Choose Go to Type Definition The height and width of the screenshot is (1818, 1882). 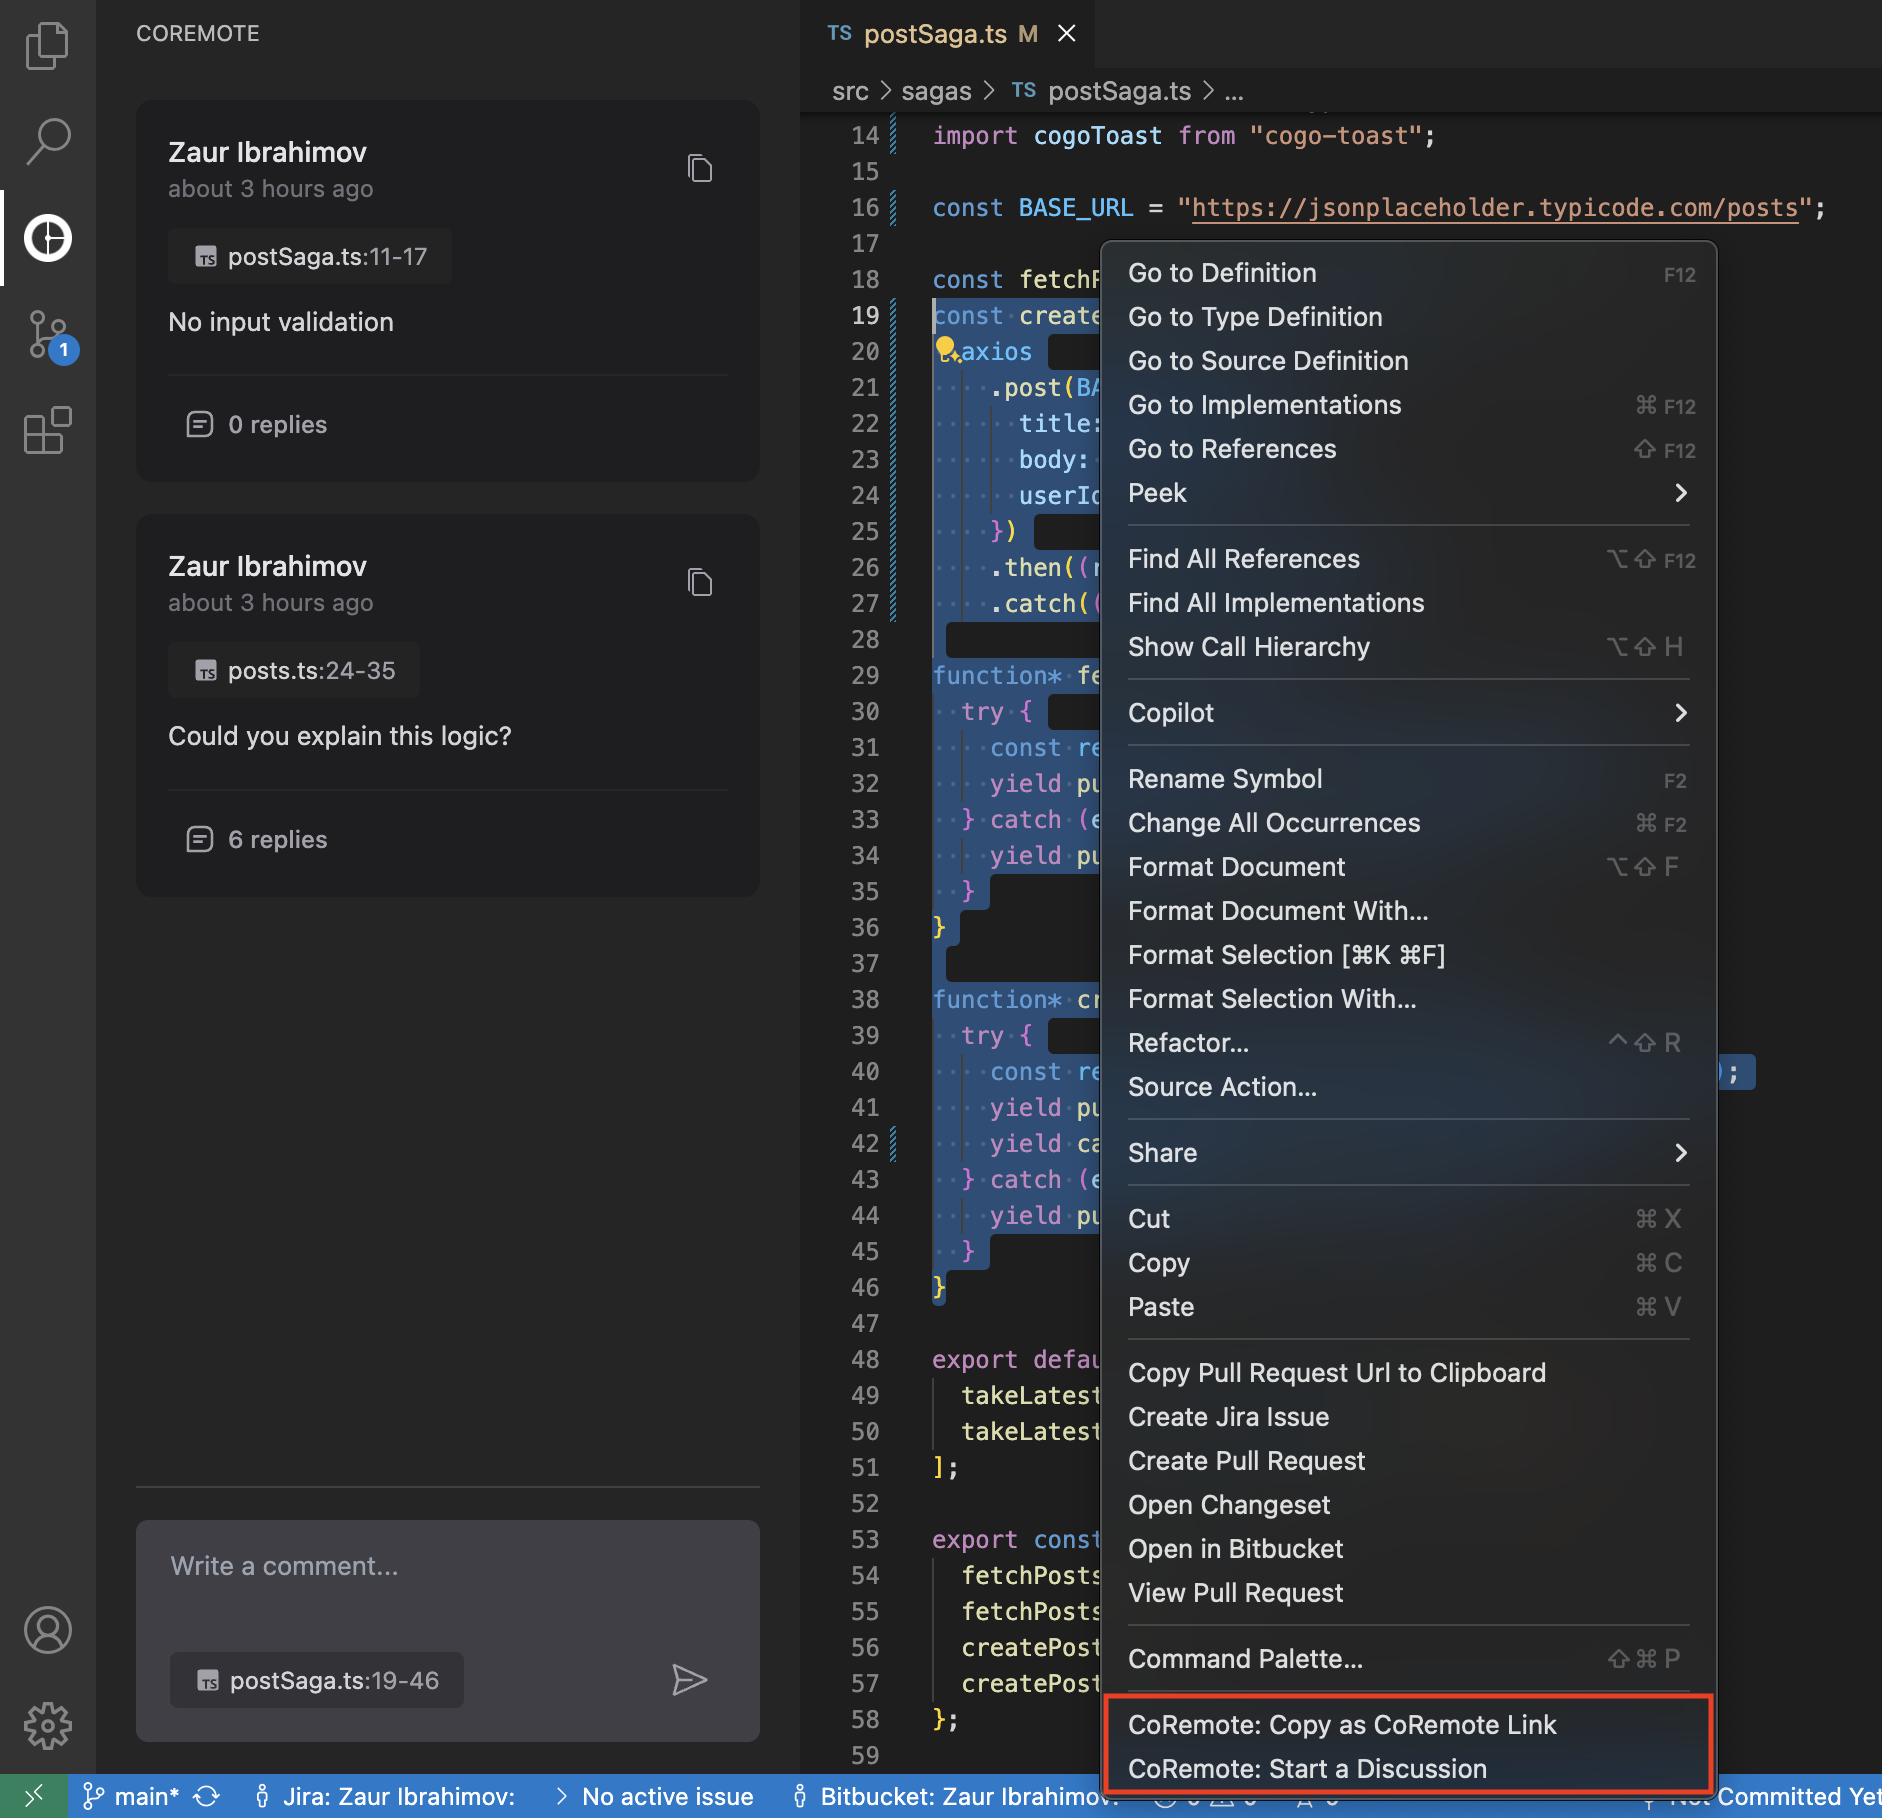click(x=1408, y=317)
